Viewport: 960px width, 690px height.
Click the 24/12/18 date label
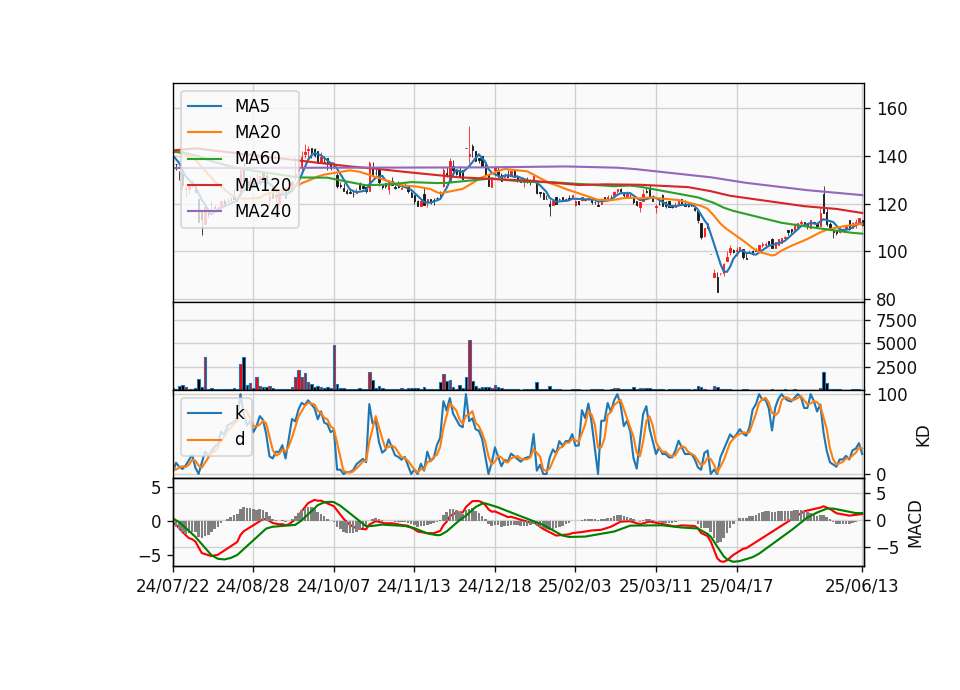[x=495, y=586]
